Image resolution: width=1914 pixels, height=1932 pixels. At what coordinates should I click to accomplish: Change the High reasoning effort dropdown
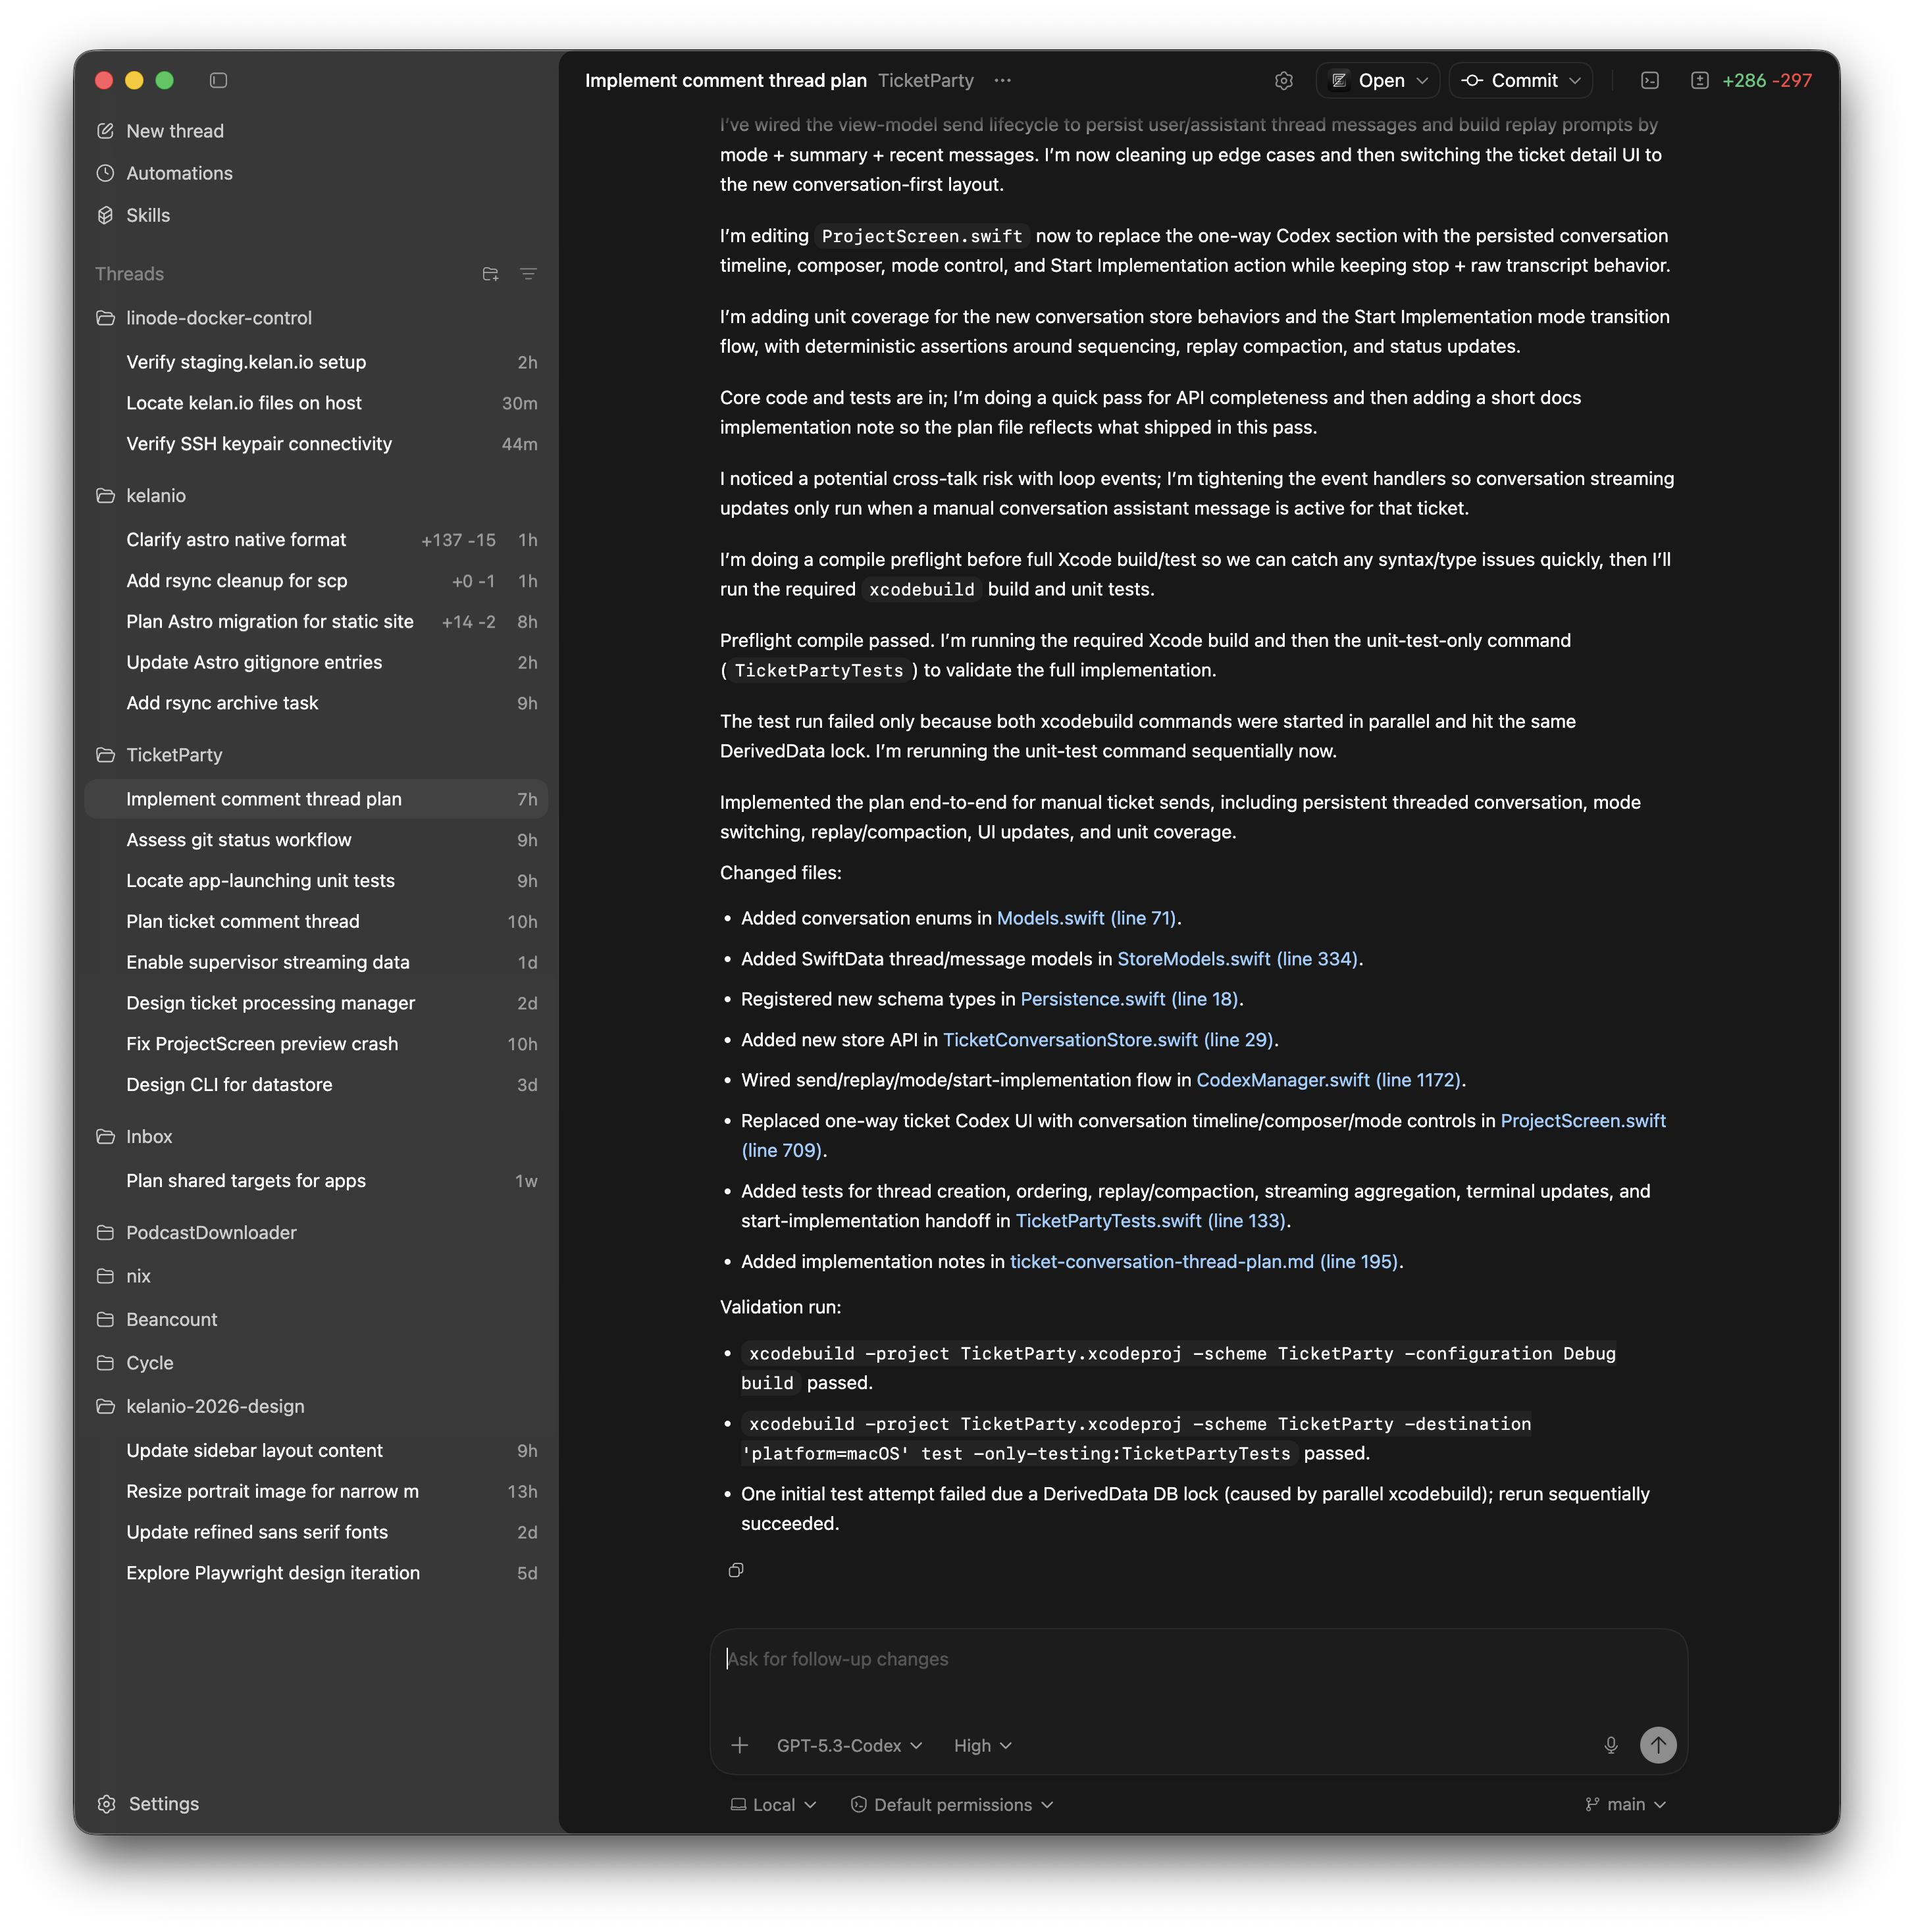click(x=982, y=1745)
